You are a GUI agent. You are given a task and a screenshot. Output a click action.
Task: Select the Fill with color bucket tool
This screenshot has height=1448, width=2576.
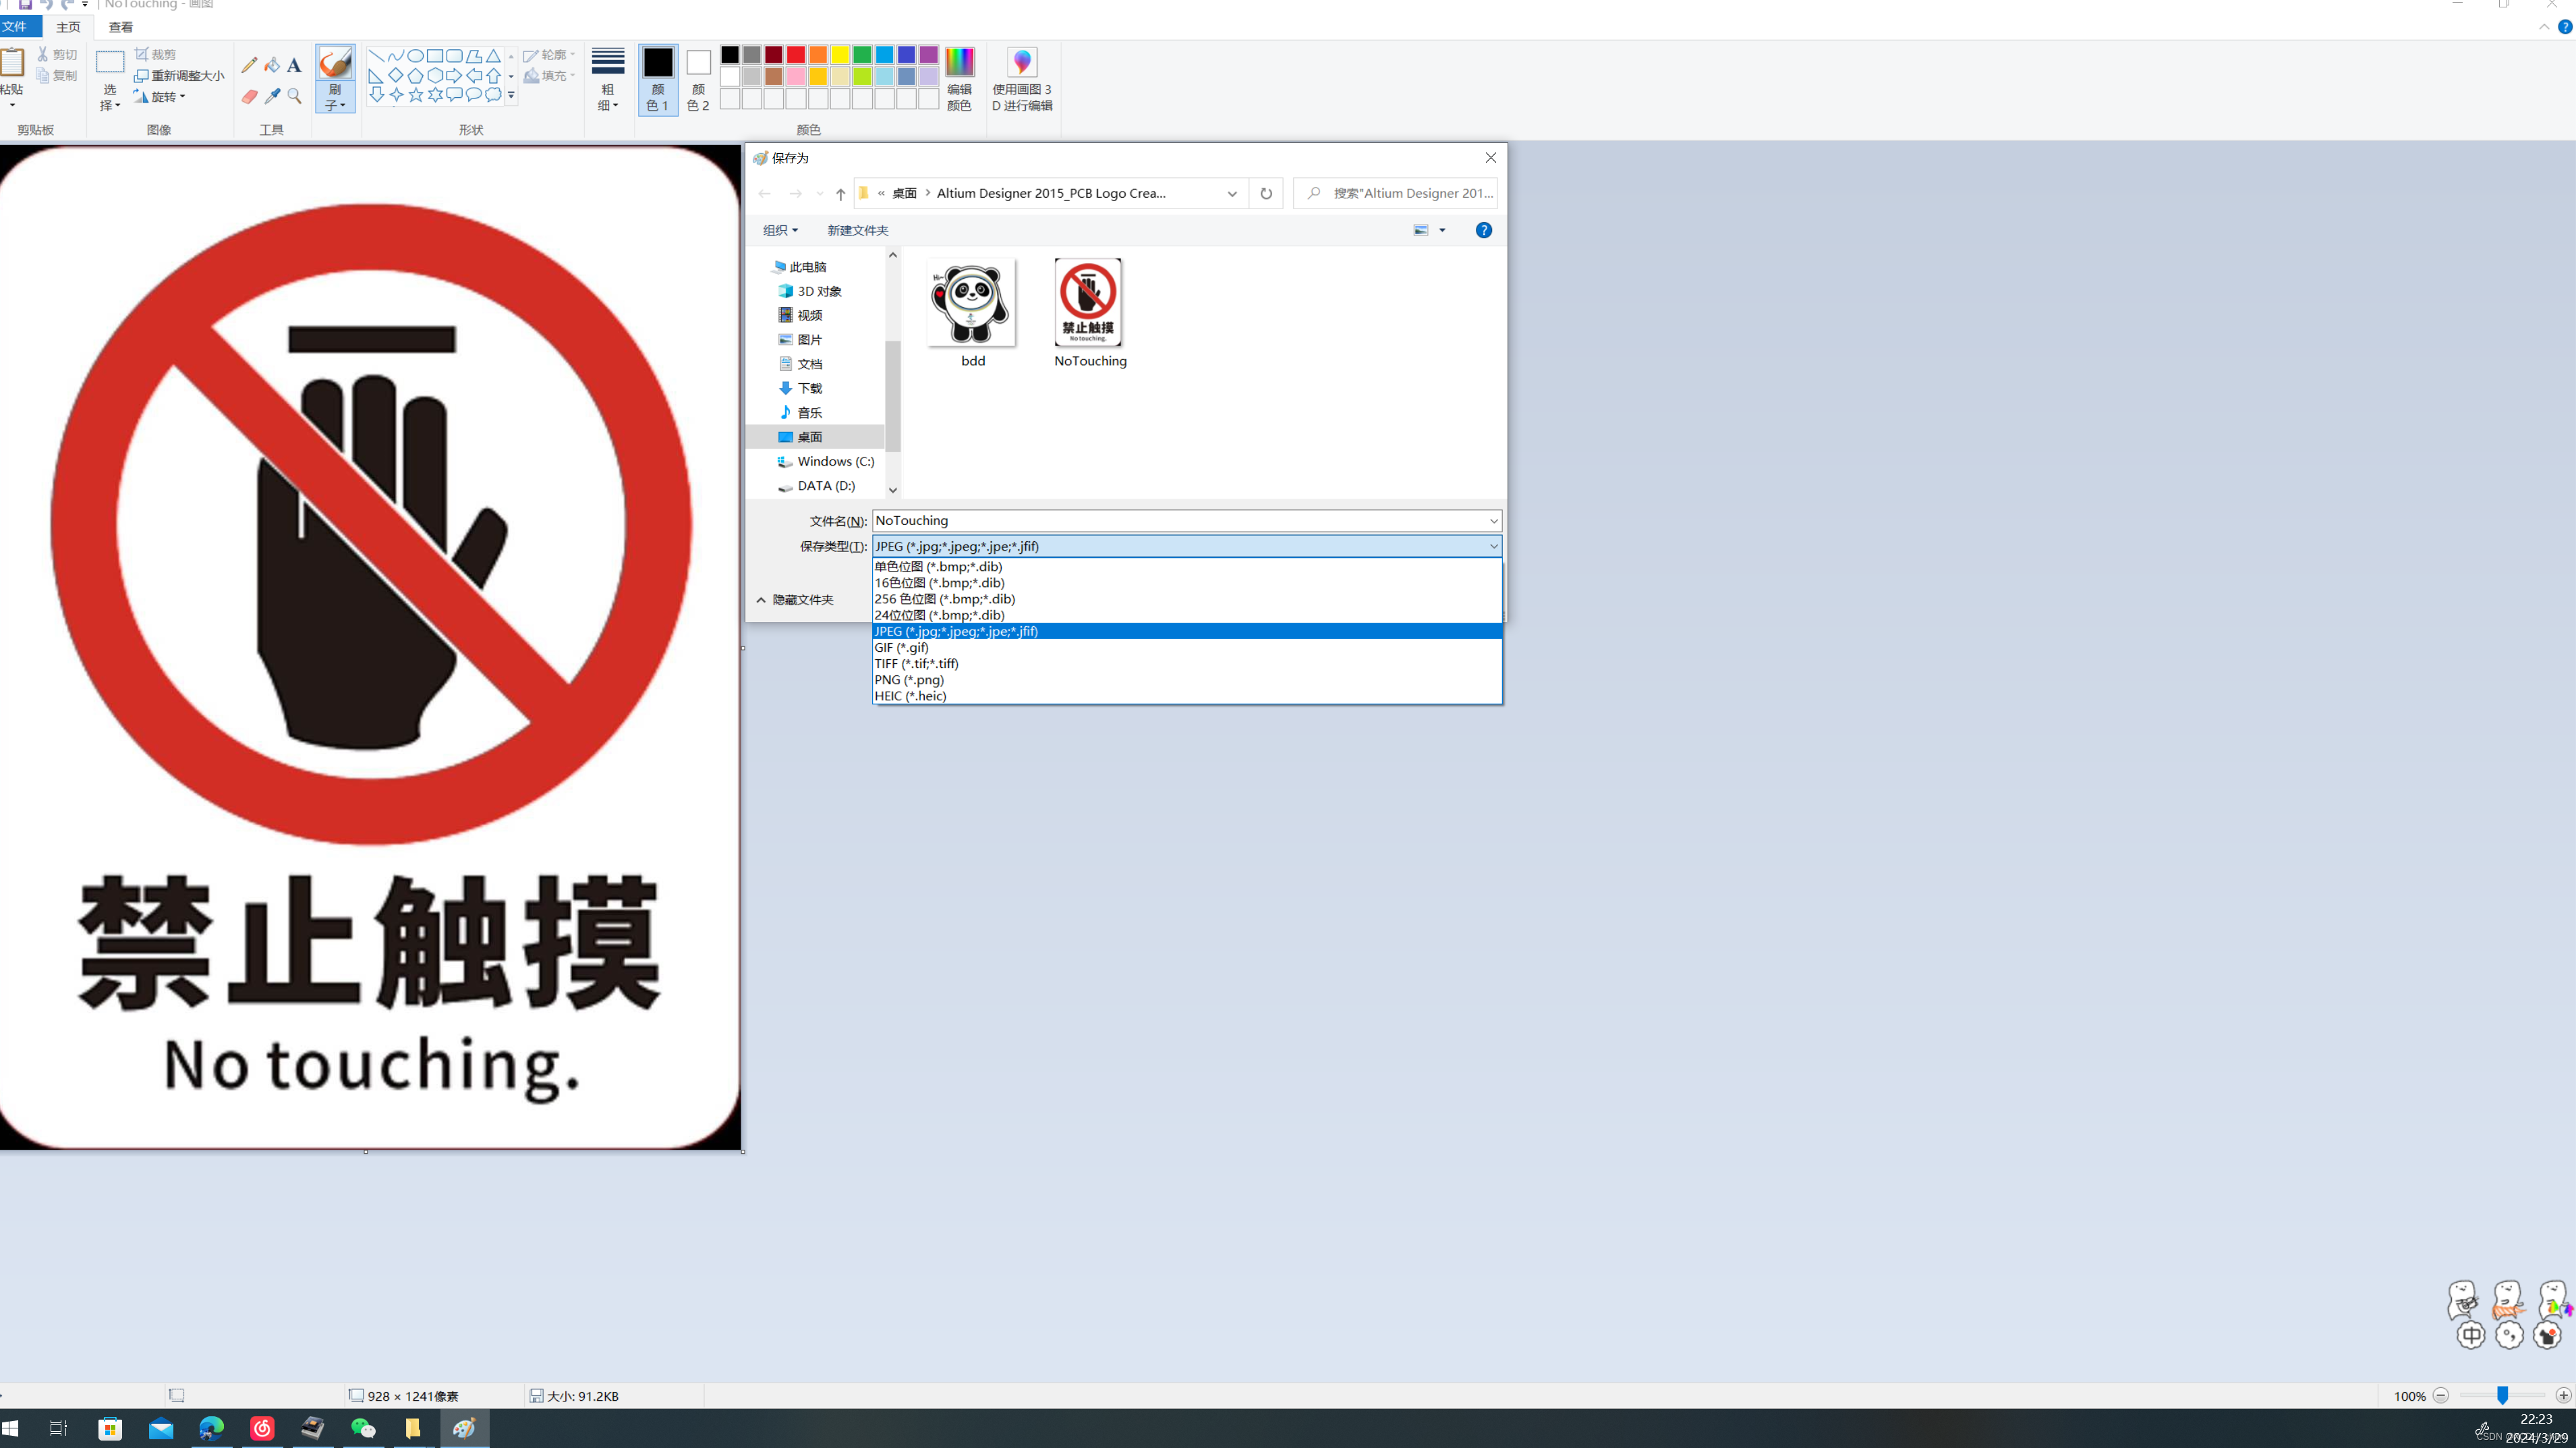272,65
